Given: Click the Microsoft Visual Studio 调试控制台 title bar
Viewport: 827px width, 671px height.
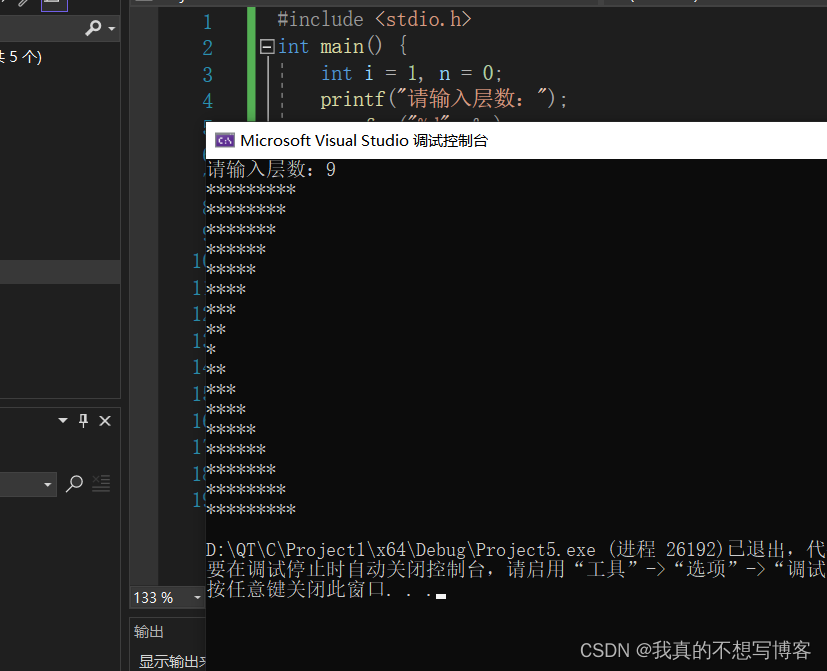Looking at the screenshot, I should coord(516,140).
